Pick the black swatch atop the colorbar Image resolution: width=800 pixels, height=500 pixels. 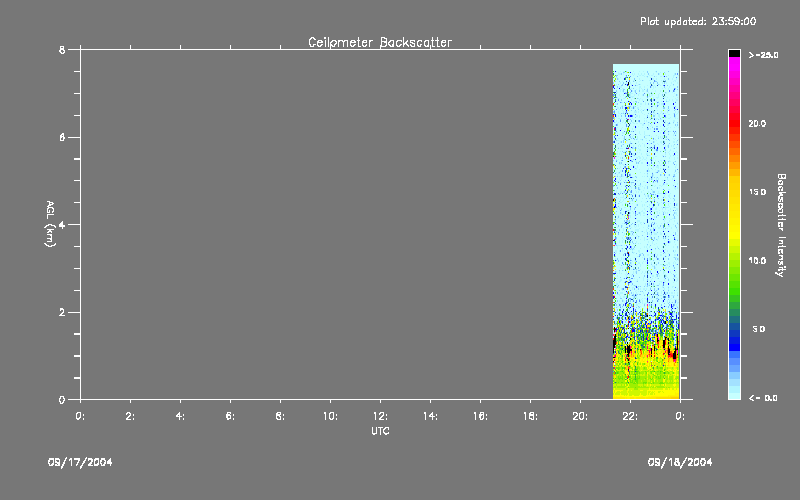coord(734,53)
